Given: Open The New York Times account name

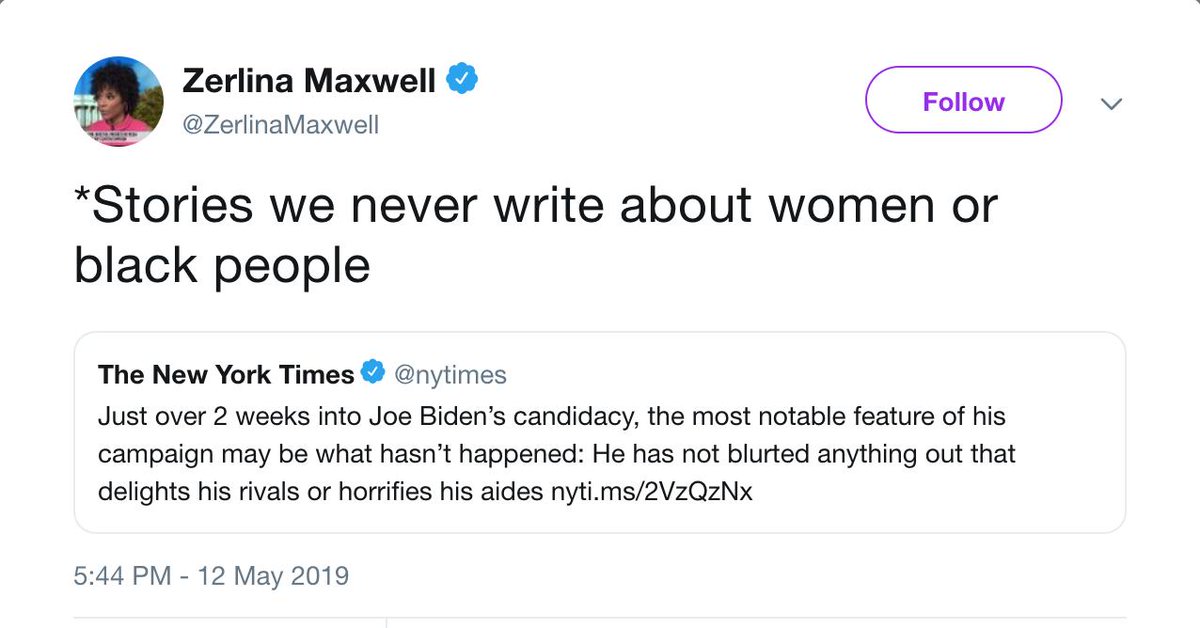Looking at the screenshot, I should coord(226,374).
